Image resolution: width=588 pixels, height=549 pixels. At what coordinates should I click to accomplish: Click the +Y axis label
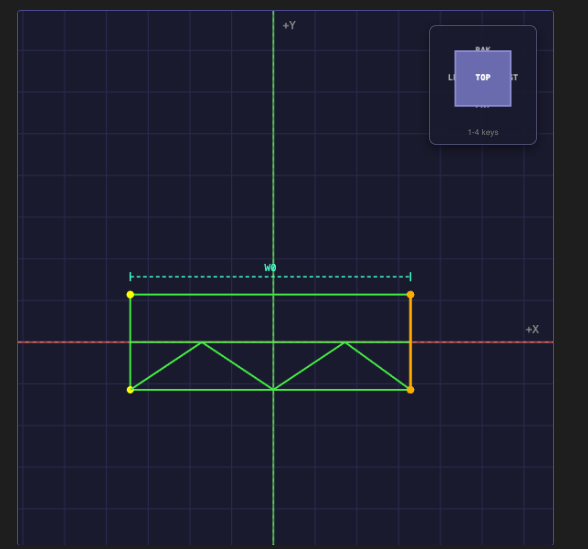click(x=289, y=26)
